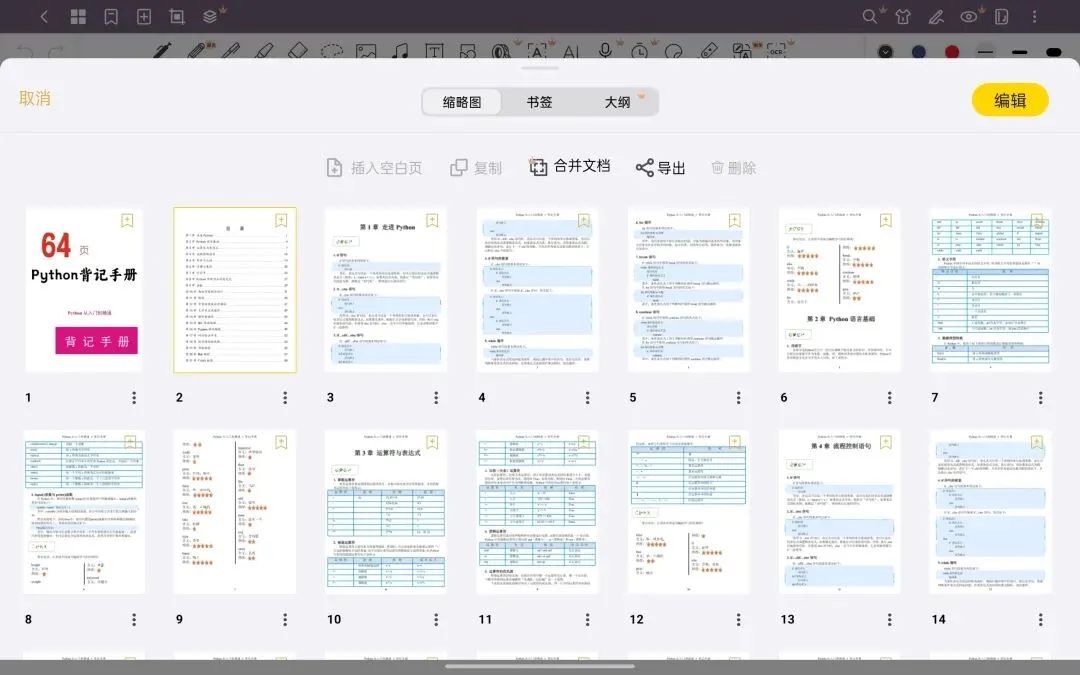Open page 10 thumbnail
The image size is (1080, 675).
(x=386, y=512)
